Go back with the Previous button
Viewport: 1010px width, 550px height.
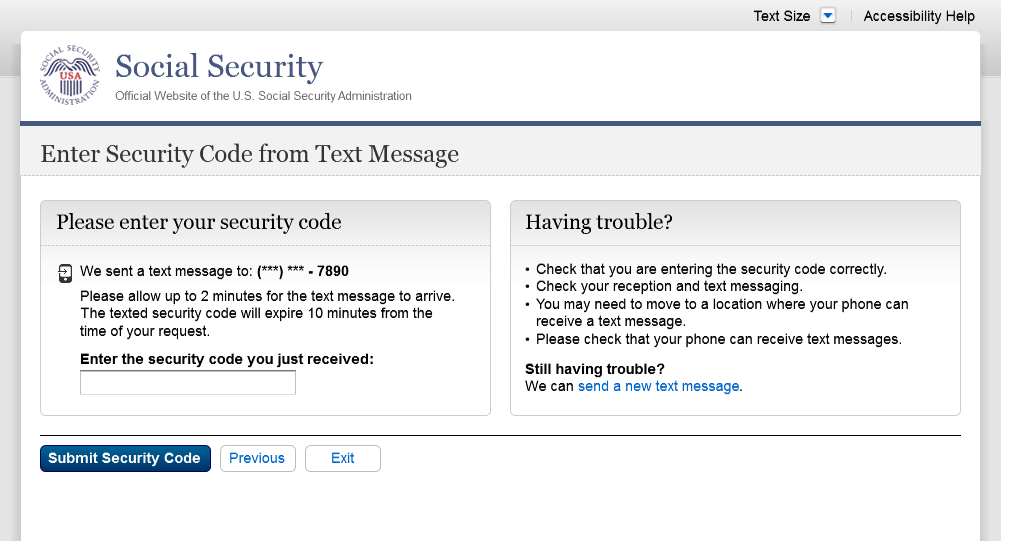tap(257, 458)
